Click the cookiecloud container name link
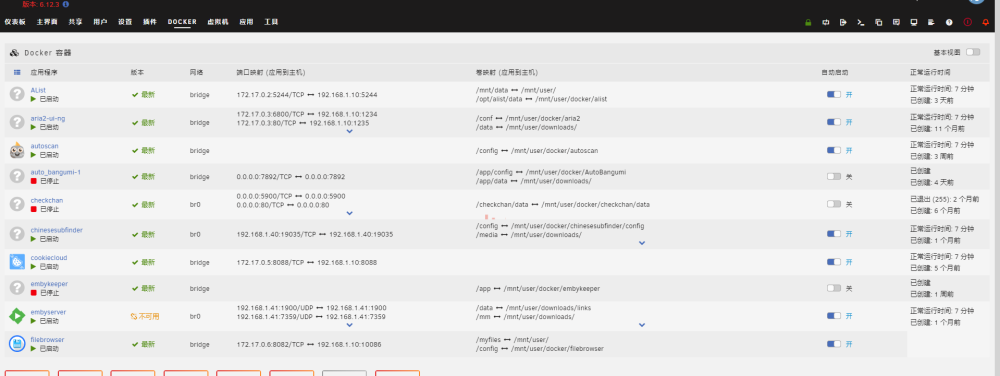This screenshot has width=1000, height=376. click(48, 257)
